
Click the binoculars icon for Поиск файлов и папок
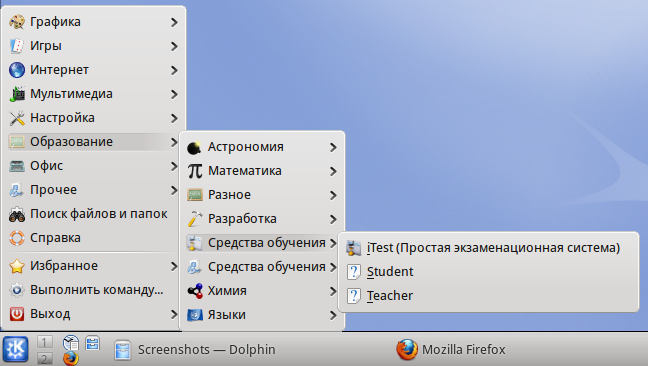click(x=17, y=214)
